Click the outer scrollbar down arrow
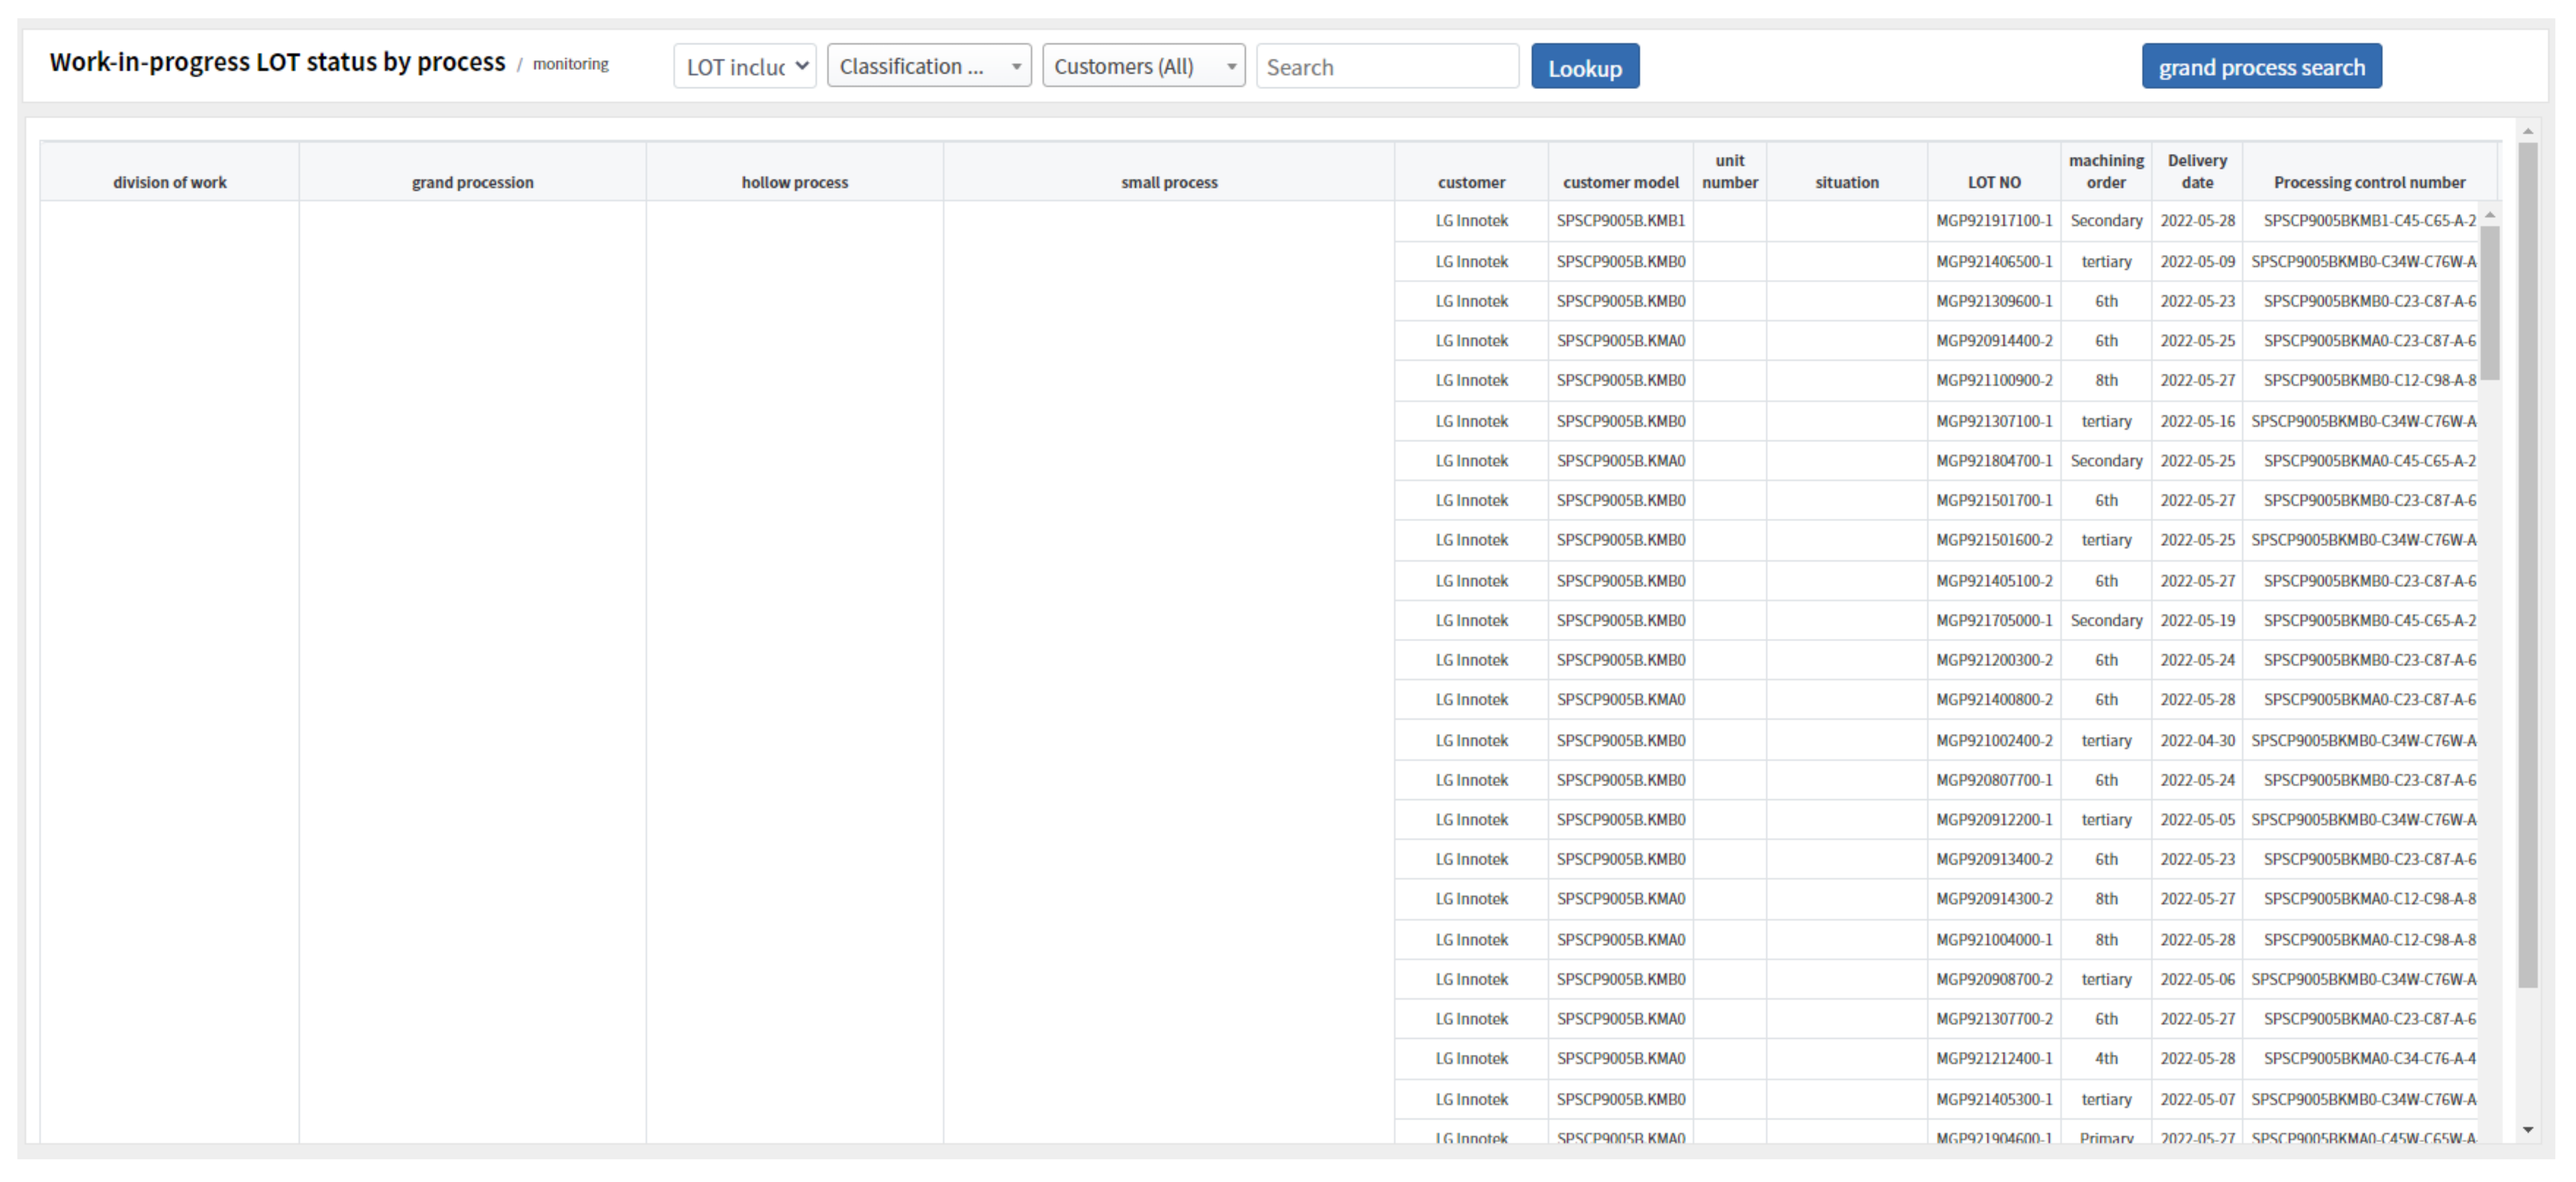This screenshot has height=1182, width=2576. coord(2527,1130)
